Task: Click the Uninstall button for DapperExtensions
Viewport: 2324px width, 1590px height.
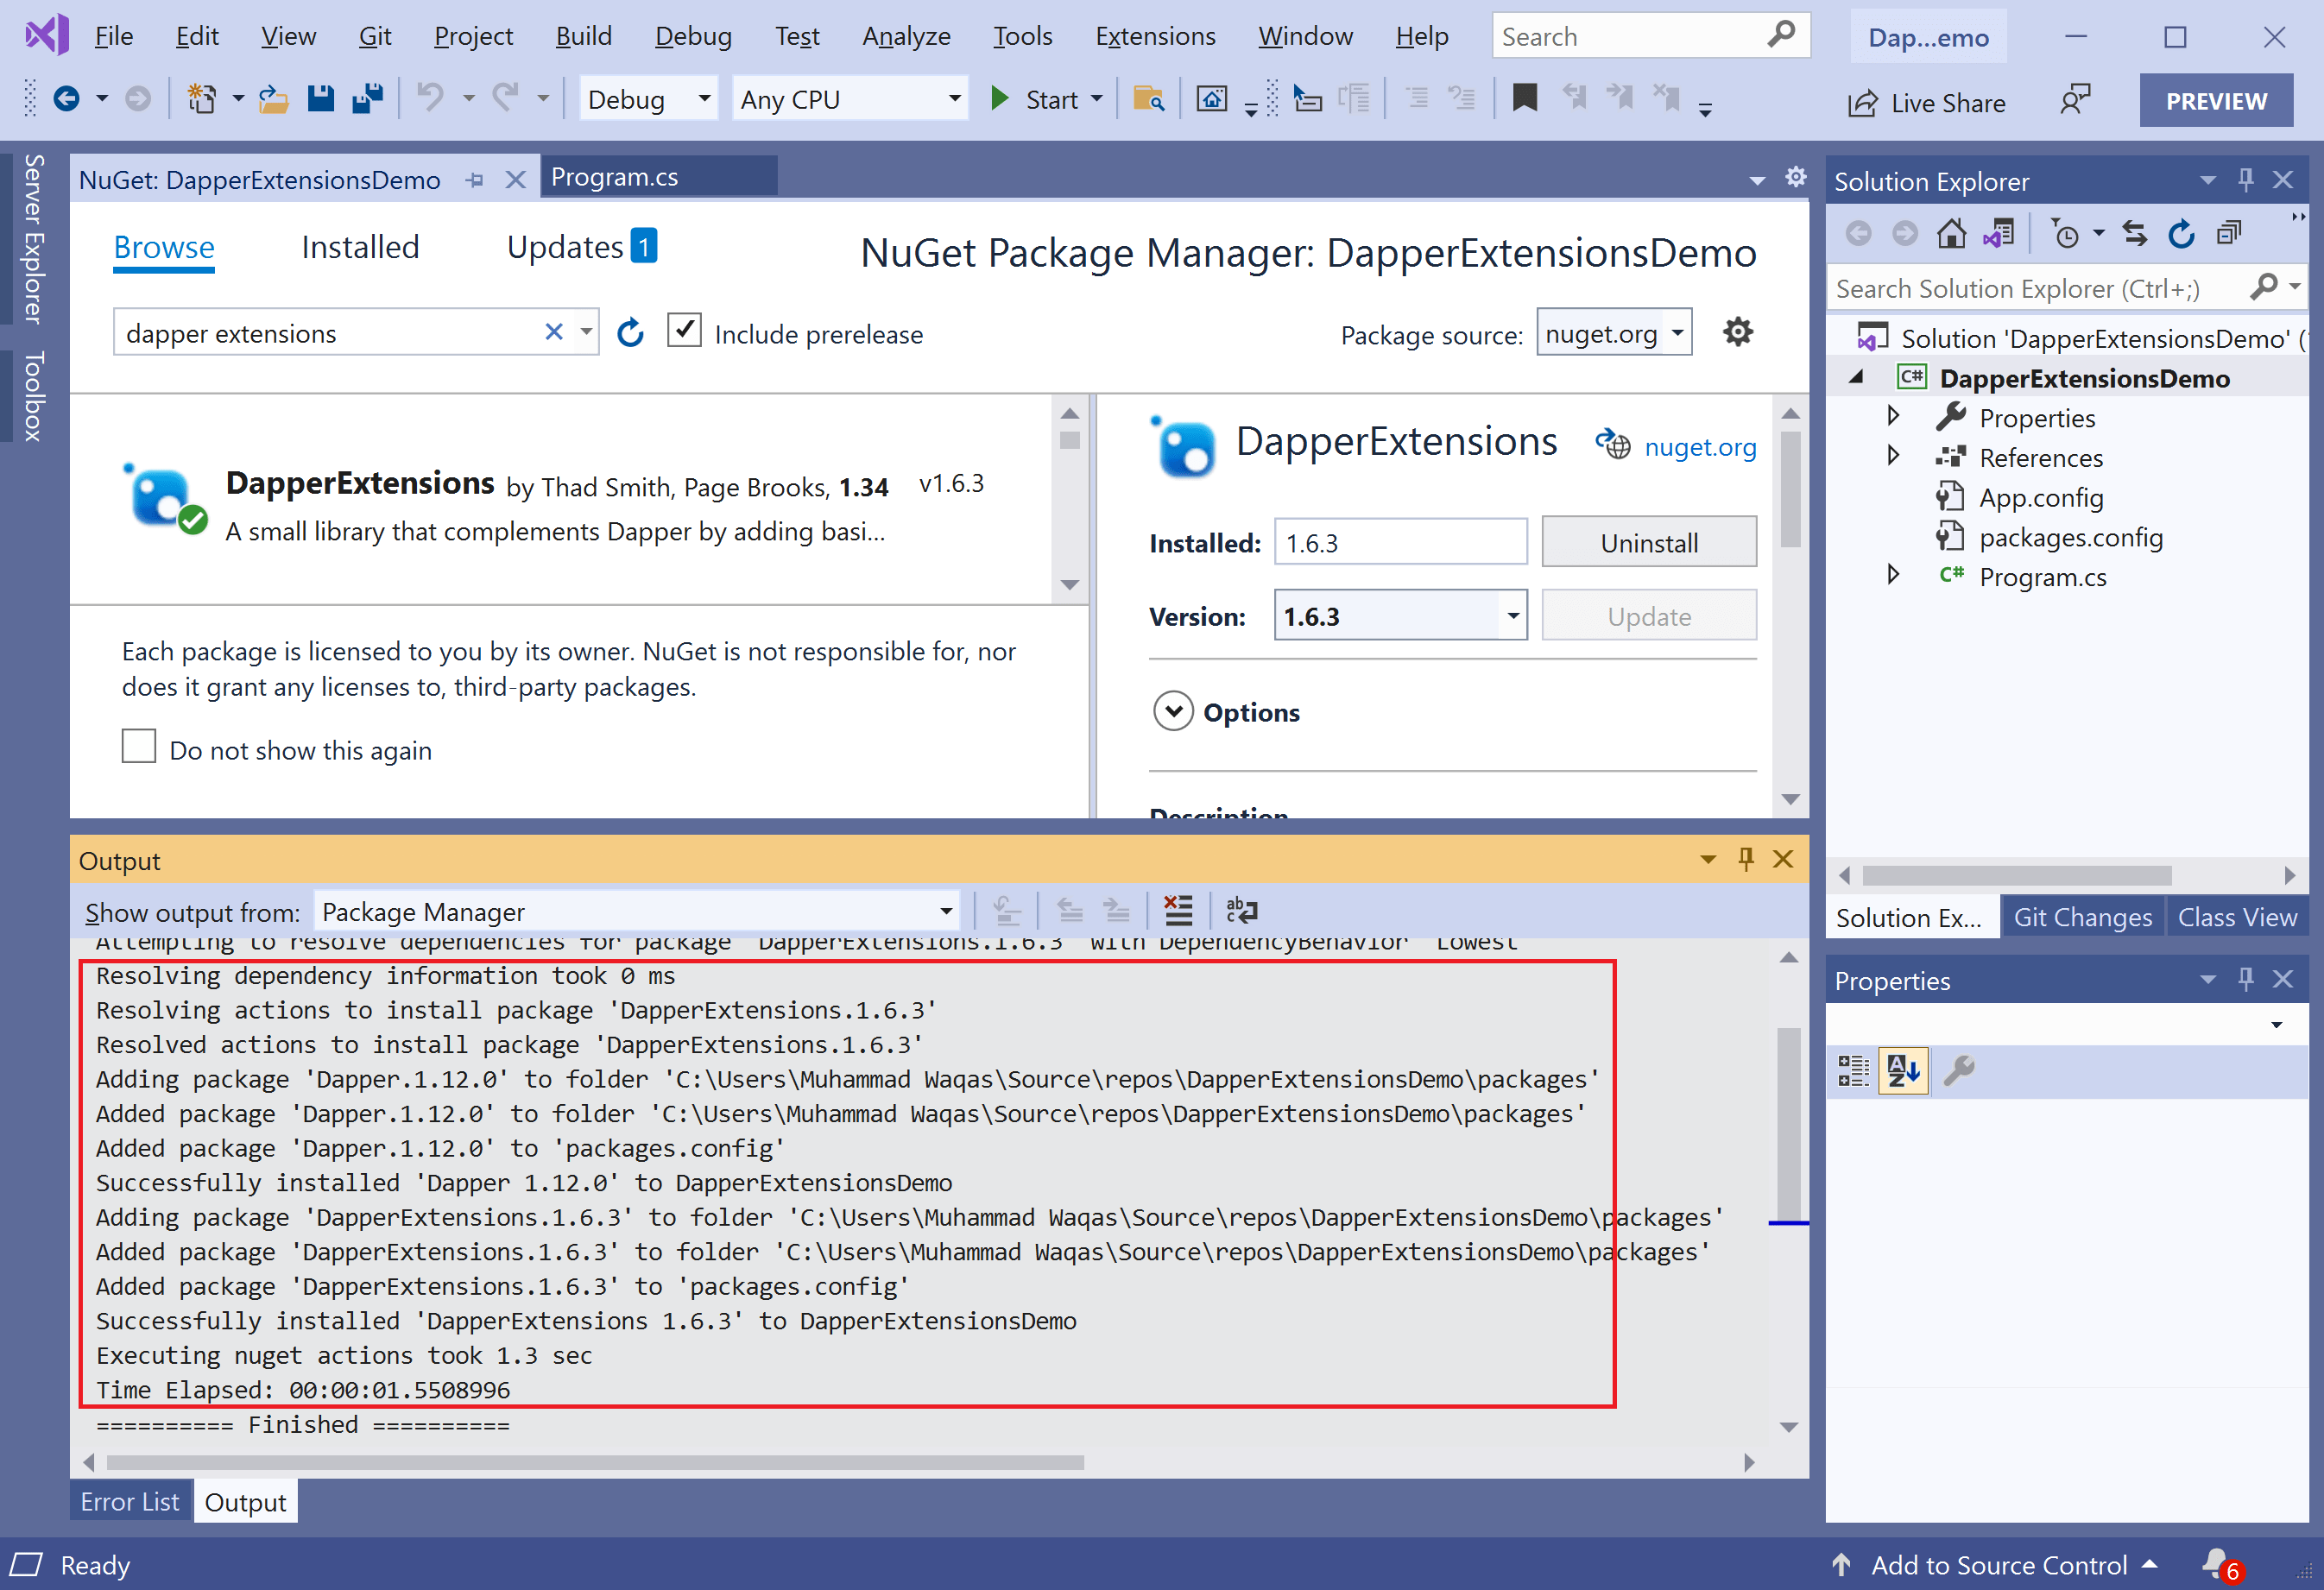Action: point(1649,541)
